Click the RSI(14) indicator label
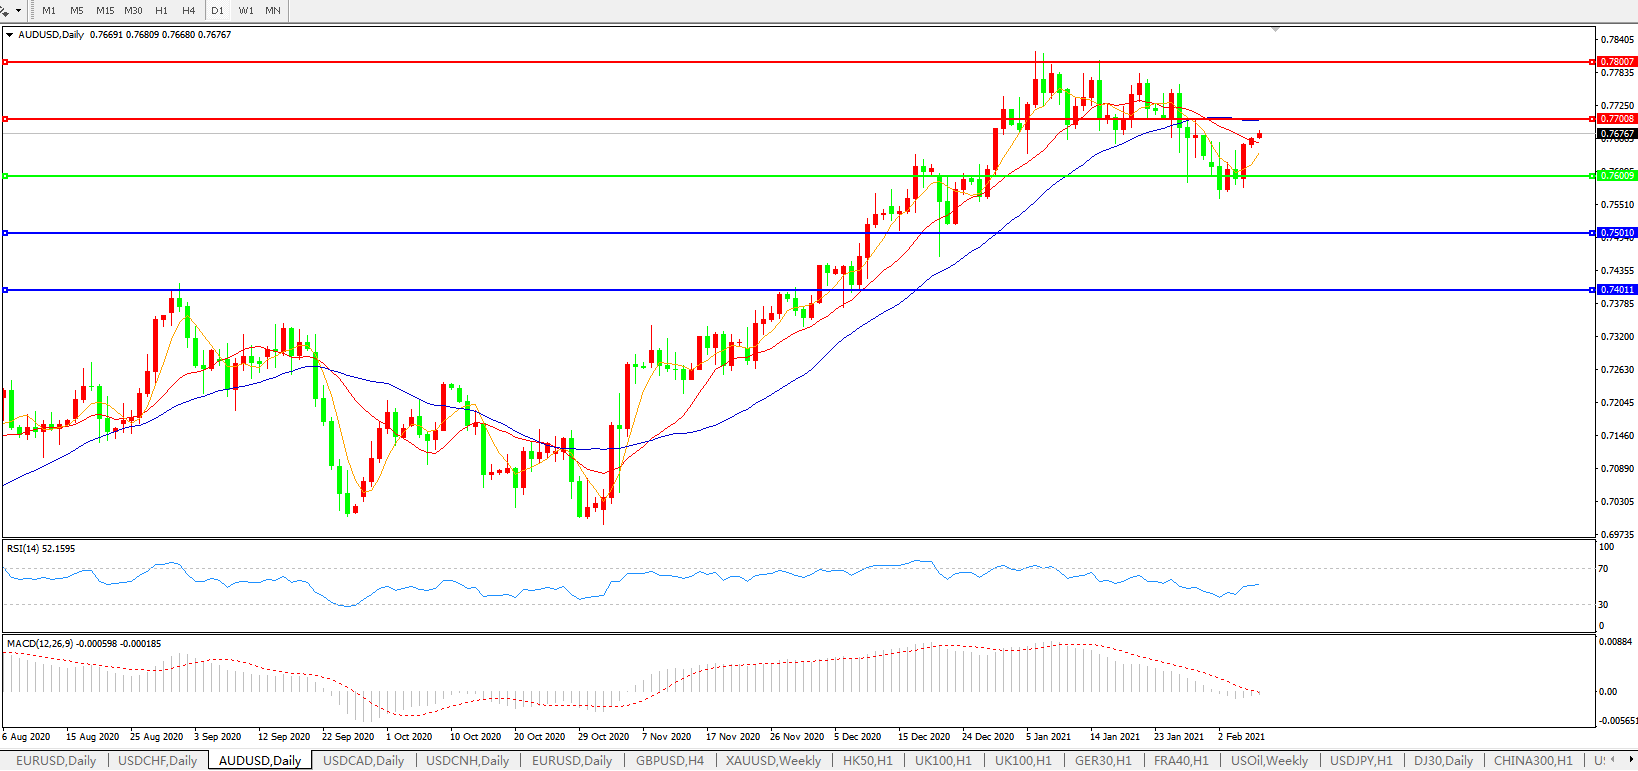The image size is (1638, 771). click(41, 549)
